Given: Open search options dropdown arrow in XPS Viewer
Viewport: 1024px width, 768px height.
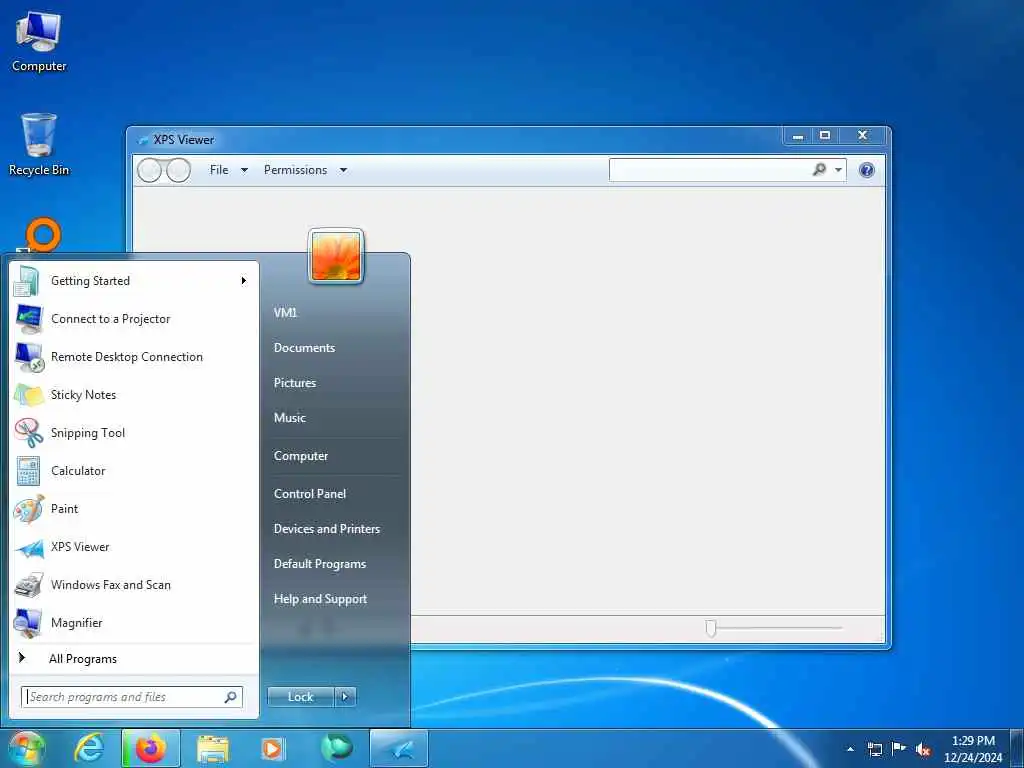Looking at the screenshot, I should pyautogui.click(x=838, y=170).
